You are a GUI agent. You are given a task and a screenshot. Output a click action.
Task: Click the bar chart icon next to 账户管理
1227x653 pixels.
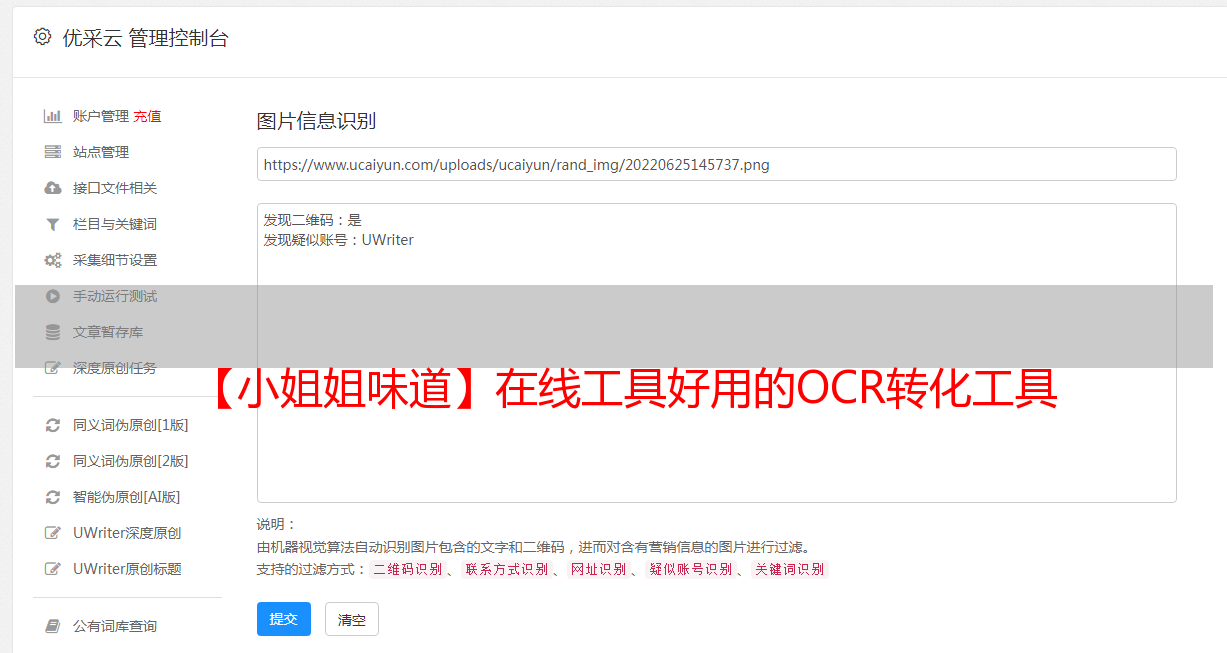pos(53,116)
